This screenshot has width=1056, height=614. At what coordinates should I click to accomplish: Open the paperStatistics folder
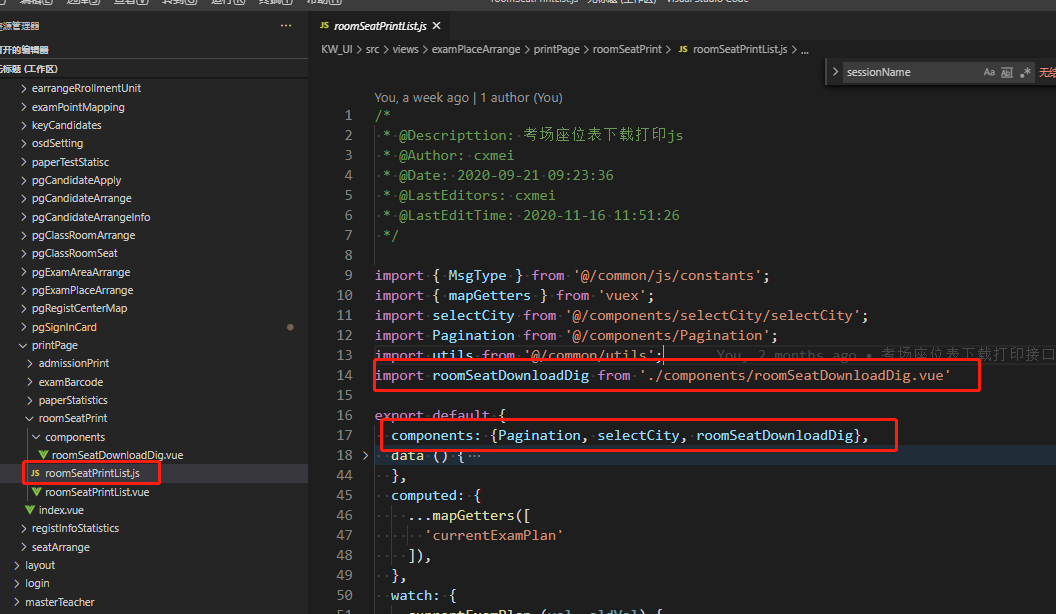(73, 400)
